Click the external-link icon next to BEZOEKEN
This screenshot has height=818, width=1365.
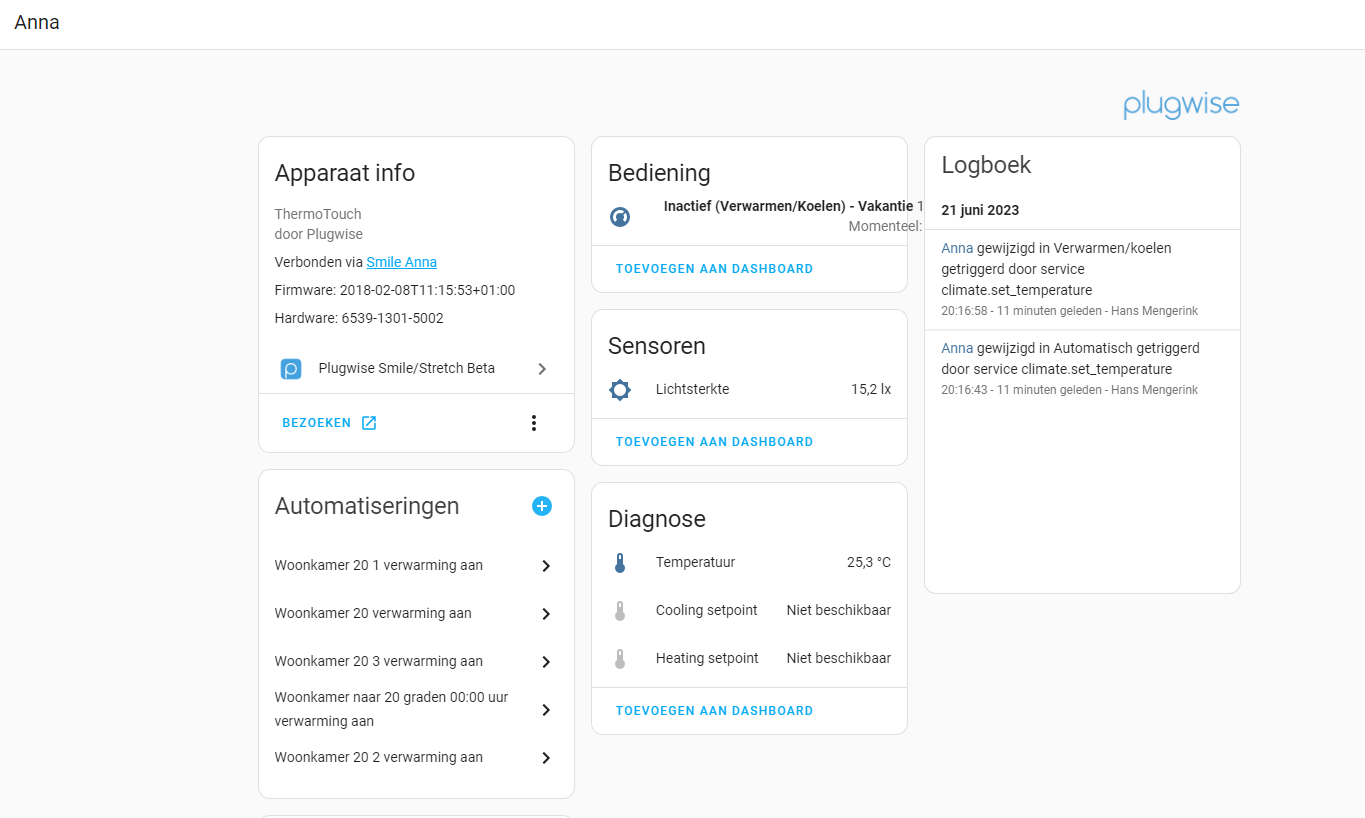pos(368,422)
